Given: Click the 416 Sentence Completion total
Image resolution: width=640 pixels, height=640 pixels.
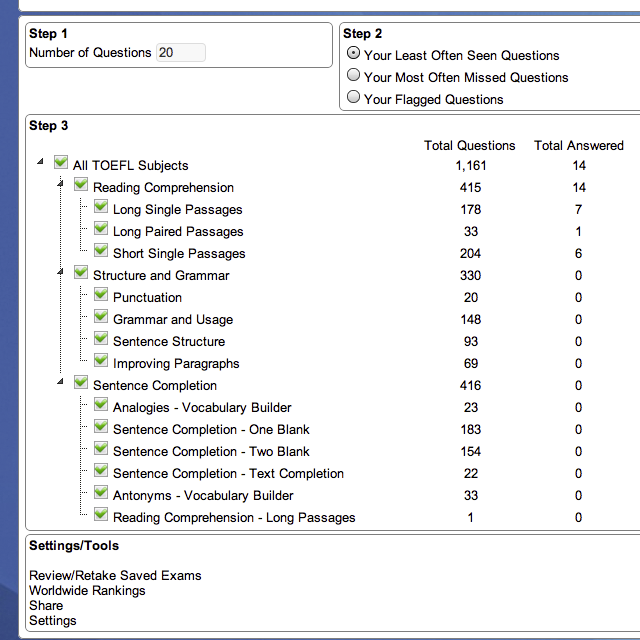Looking at the screenshot, I should click(x=471, y=386).
